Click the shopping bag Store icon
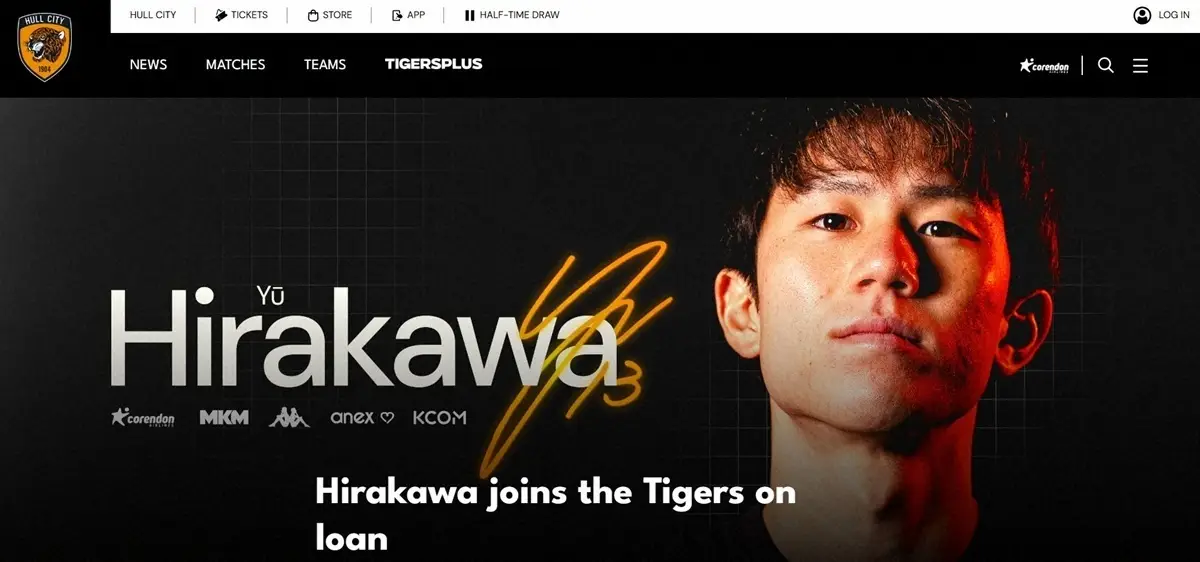This screenshot has width=1200, height=562. [313, 15]
